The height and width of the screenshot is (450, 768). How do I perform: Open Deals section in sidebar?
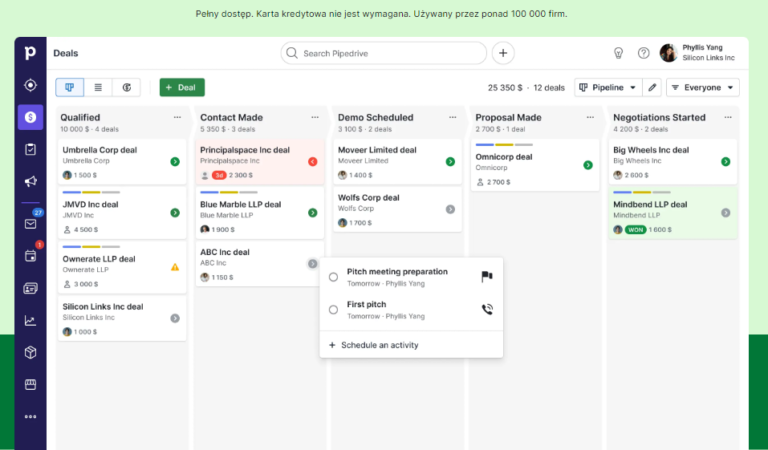tap(30, 117)
